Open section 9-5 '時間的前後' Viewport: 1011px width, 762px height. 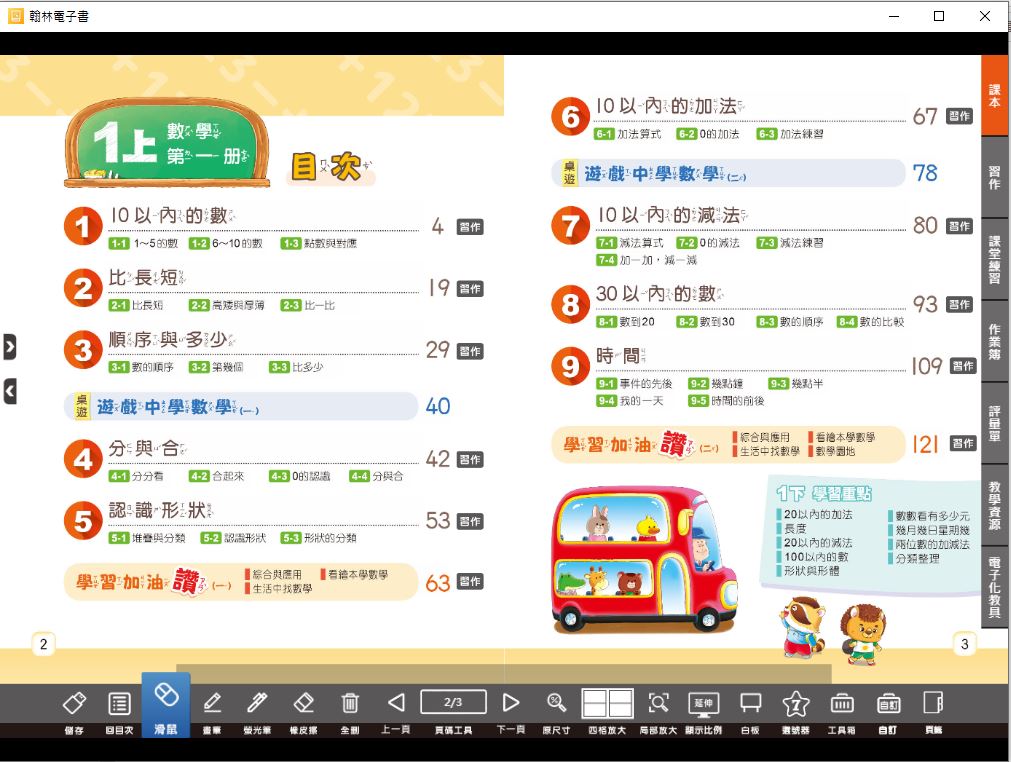(726, 400)
